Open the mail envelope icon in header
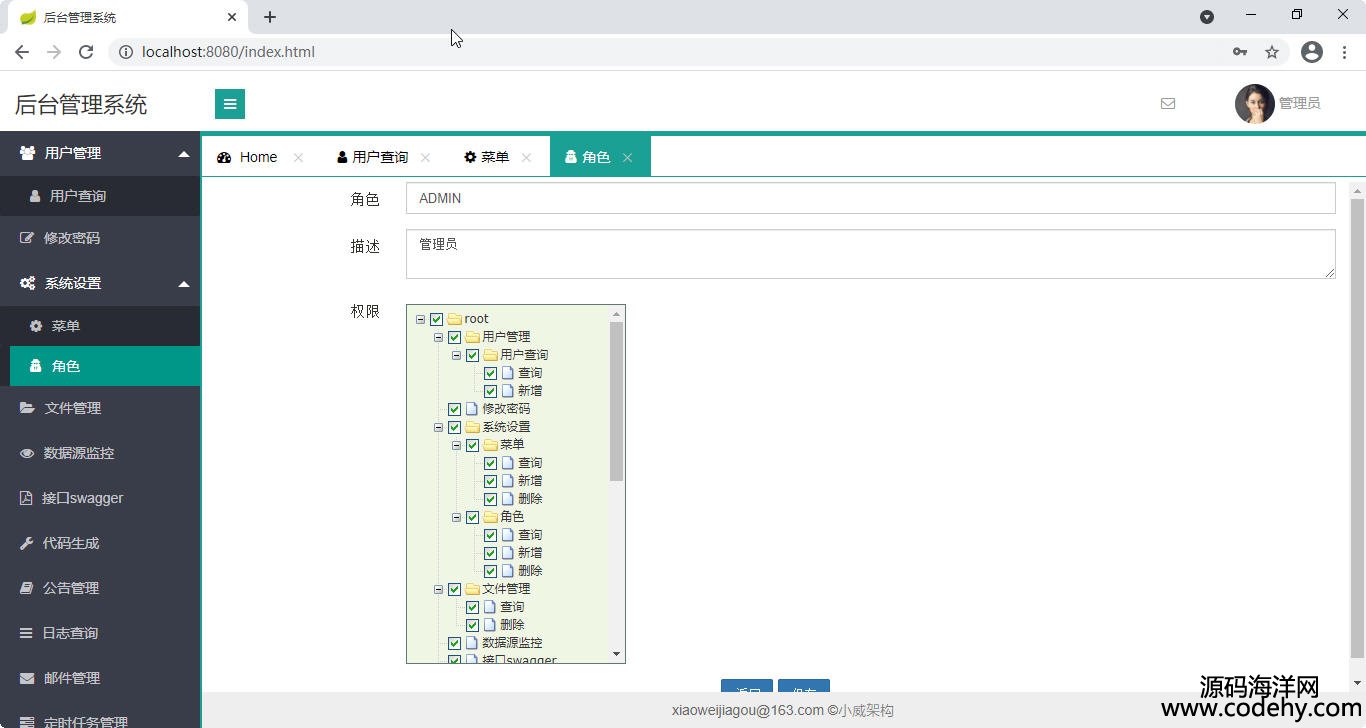The height and width of the screenshot is (728, 1366). pos(1167,103)
